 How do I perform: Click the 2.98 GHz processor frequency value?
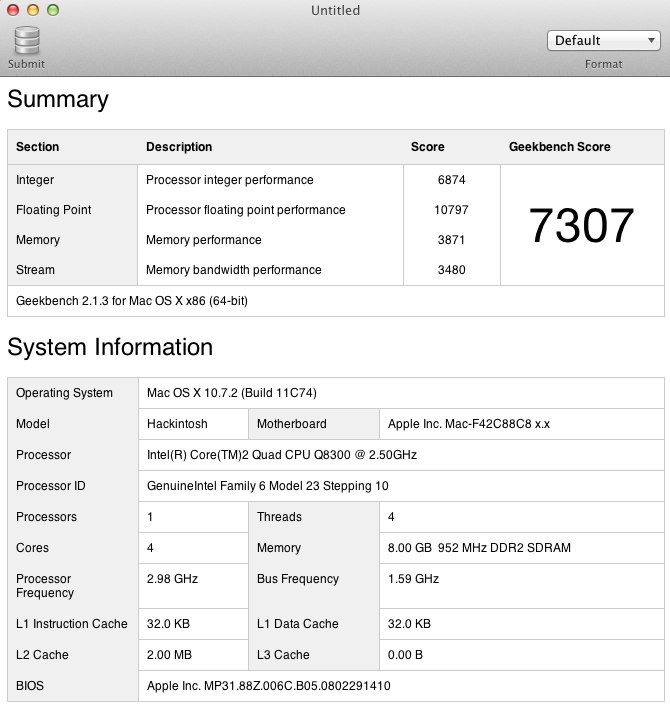tap(172, 579)
